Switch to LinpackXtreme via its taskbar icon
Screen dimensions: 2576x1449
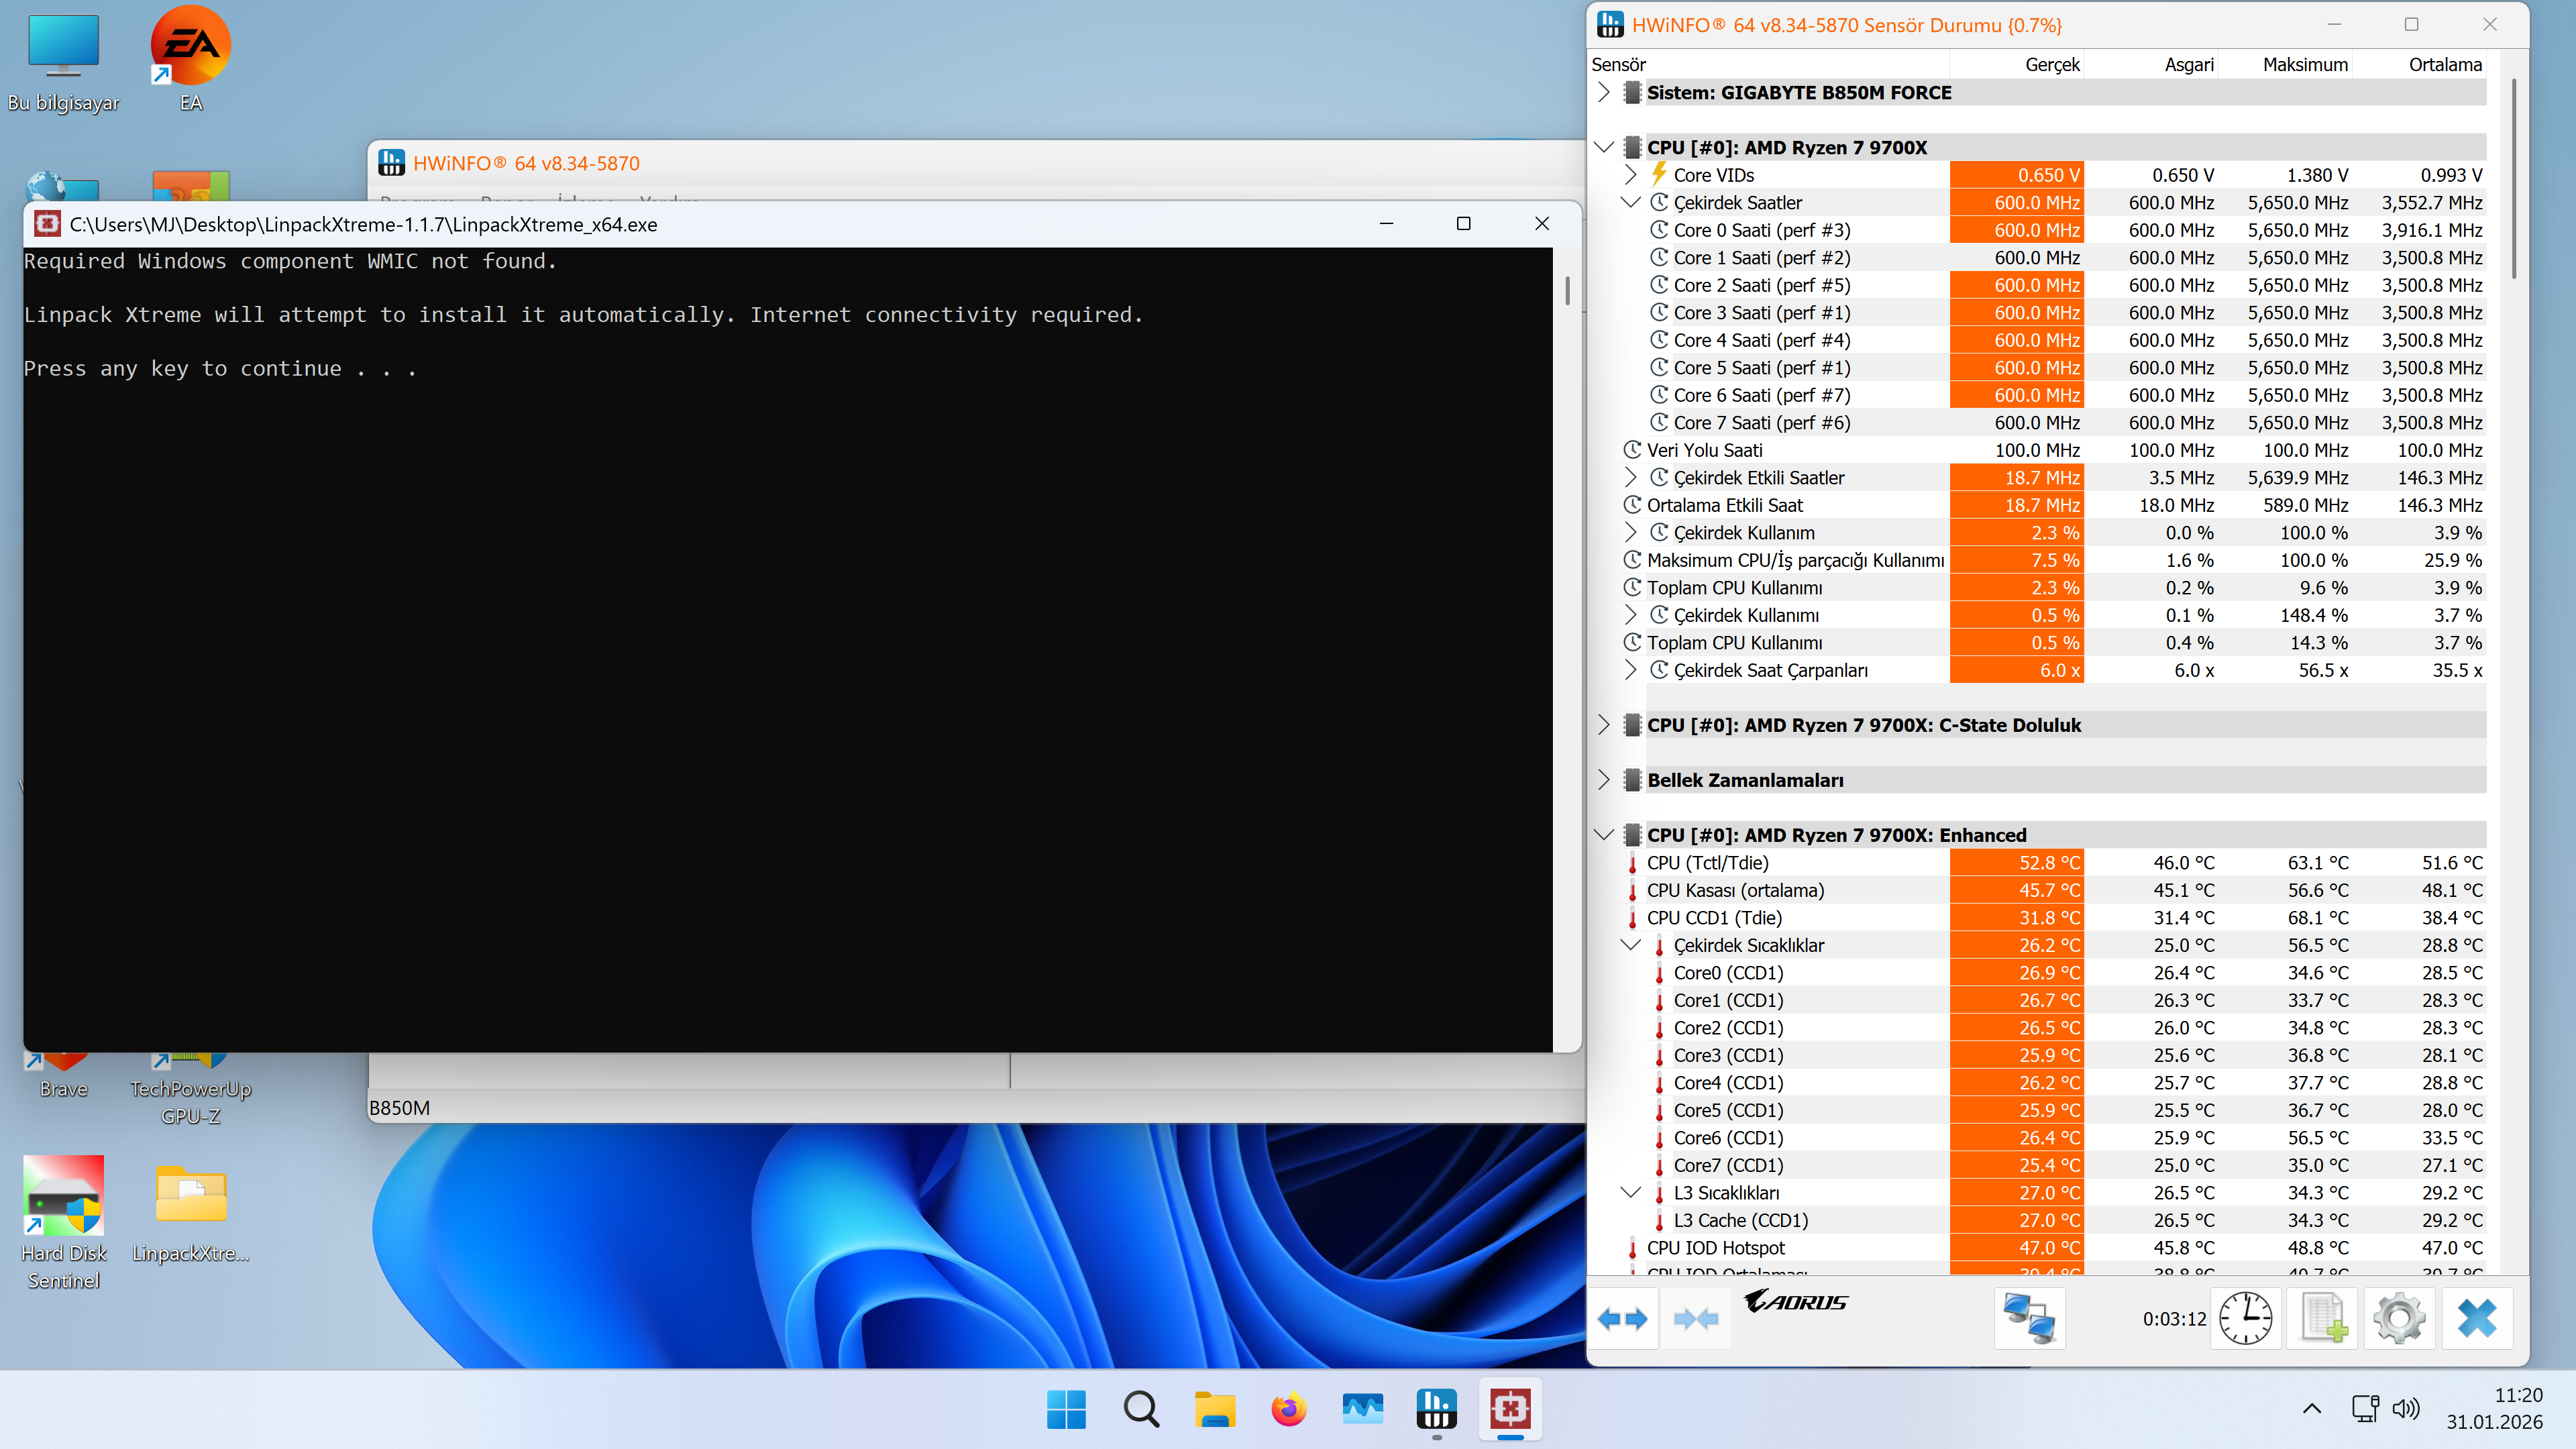(x=1510, y=1410)
